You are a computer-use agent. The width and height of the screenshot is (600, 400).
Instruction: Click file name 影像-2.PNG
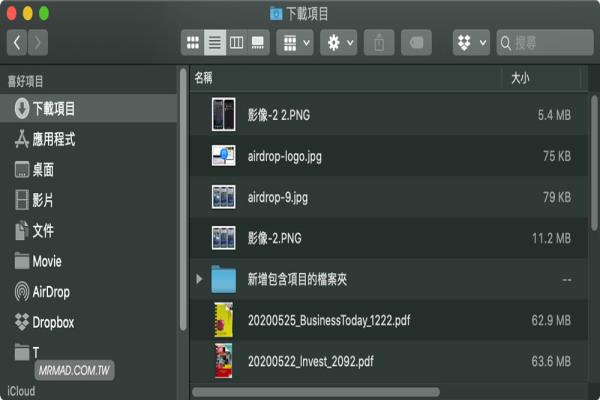(274, 238)
